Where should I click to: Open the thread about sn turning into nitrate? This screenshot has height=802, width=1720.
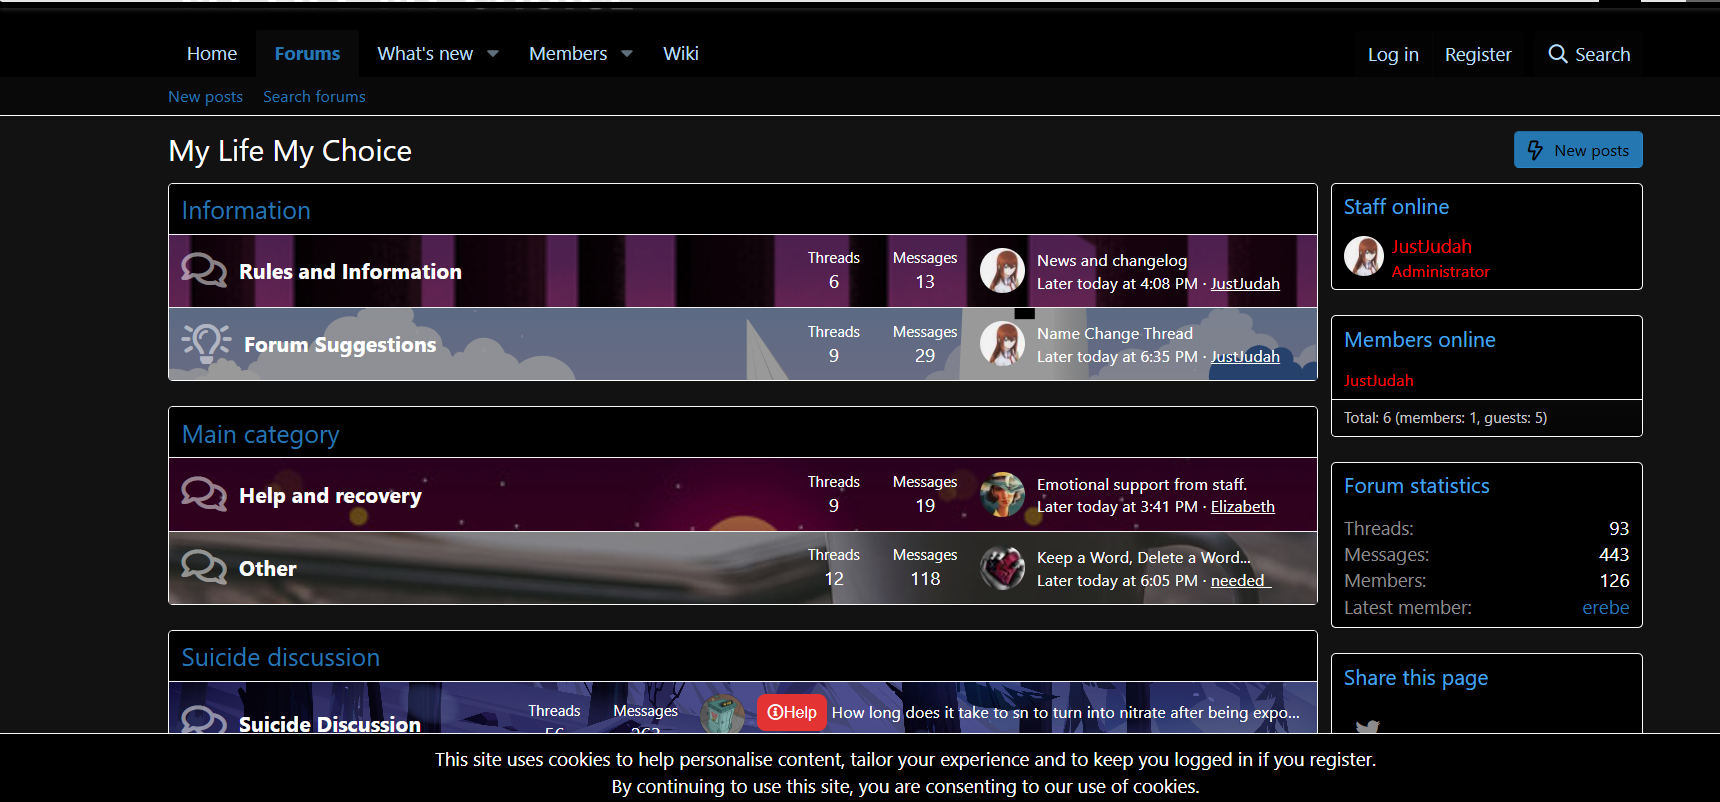tap(1066, 712)
